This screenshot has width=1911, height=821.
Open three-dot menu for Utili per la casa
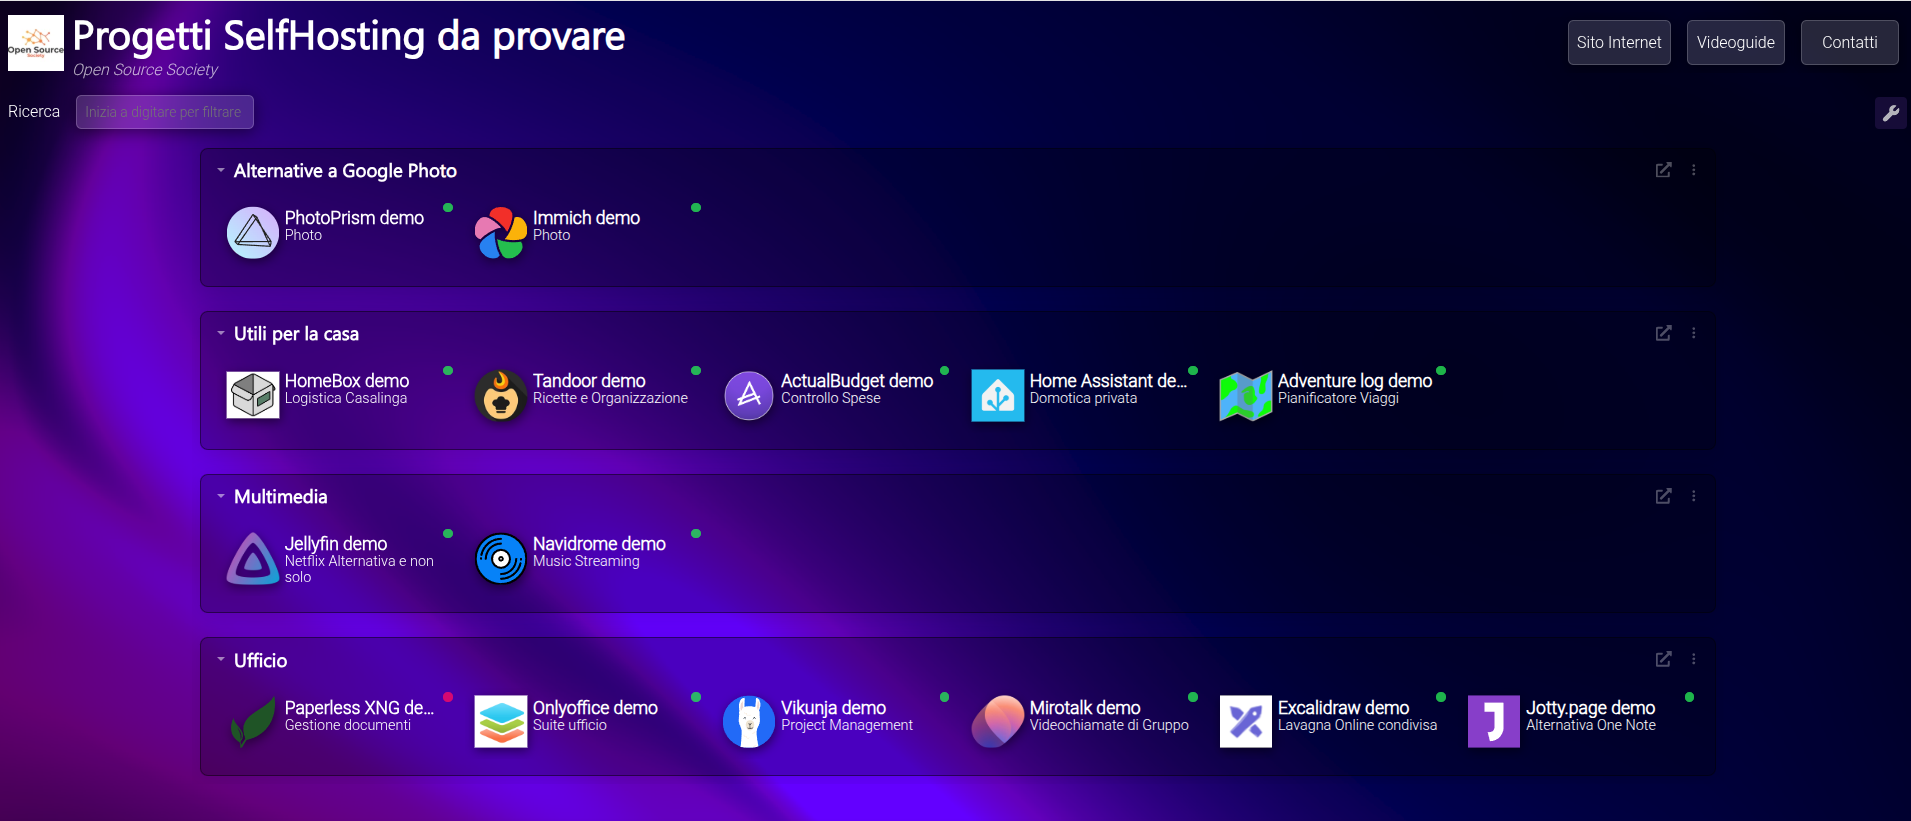point(1694,333)
